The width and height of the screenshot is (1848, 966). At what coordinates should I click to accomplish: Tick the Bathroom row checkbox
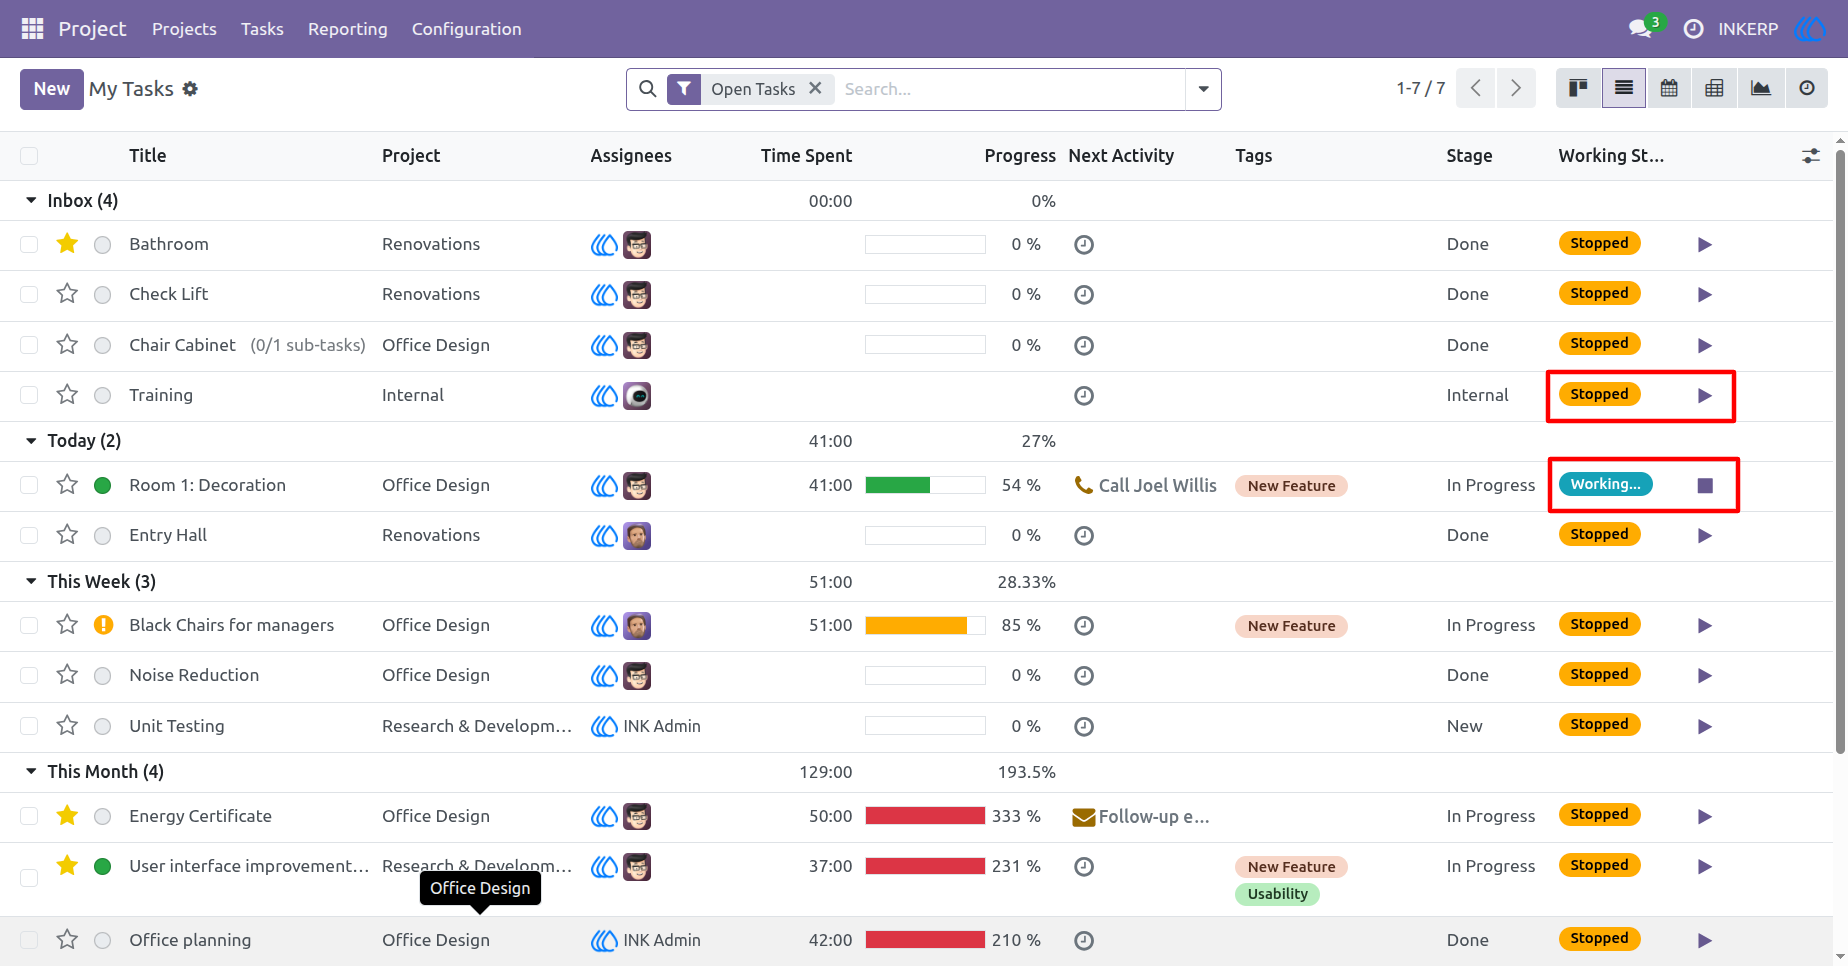(29, 245)
